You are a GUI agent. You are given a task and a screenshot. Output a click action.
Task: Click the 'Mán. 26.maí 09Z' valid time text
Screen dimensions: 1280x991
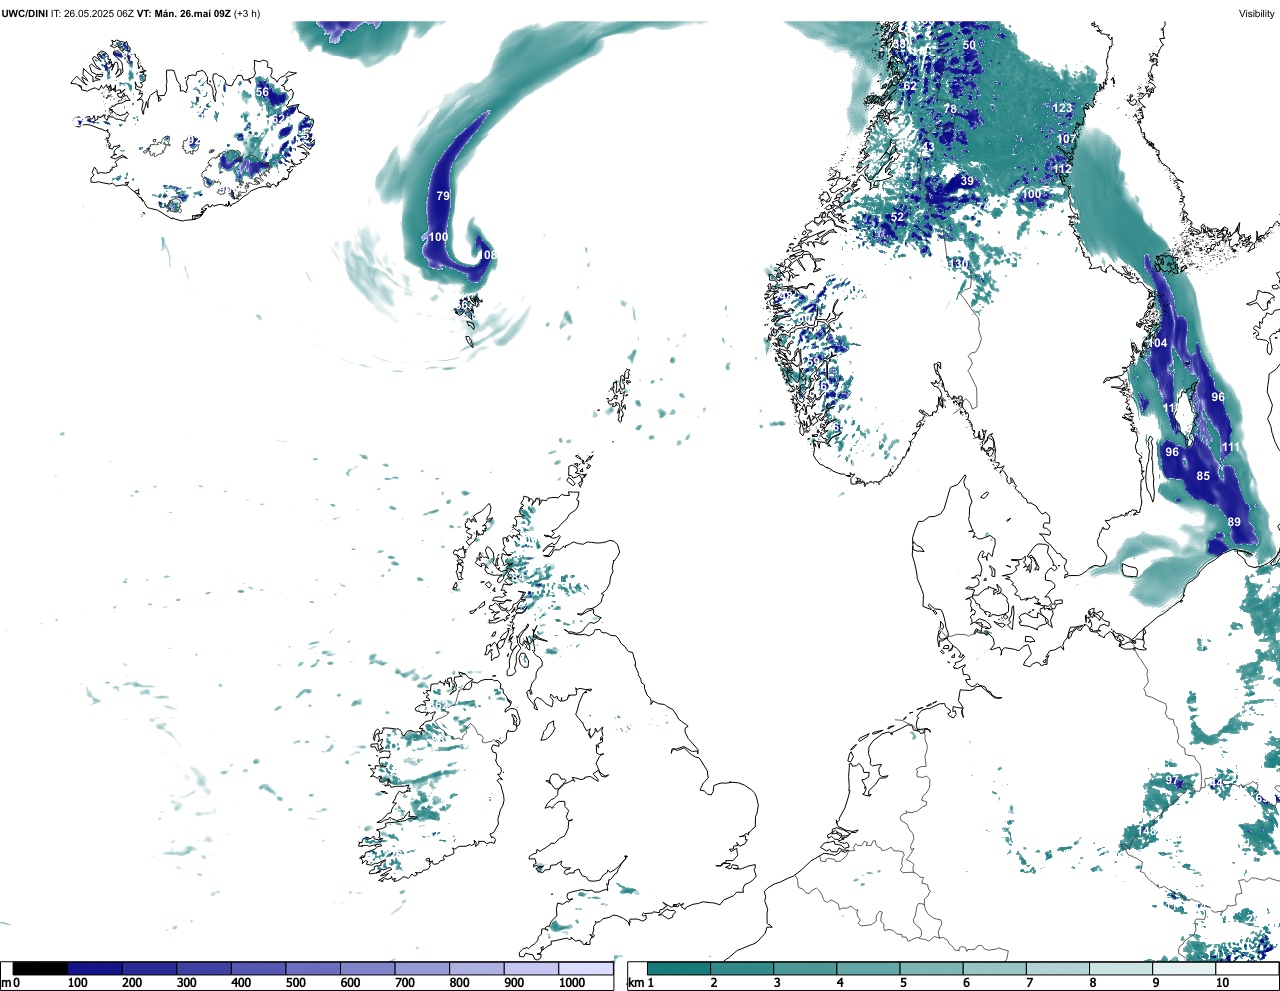[x=191, y=13]
